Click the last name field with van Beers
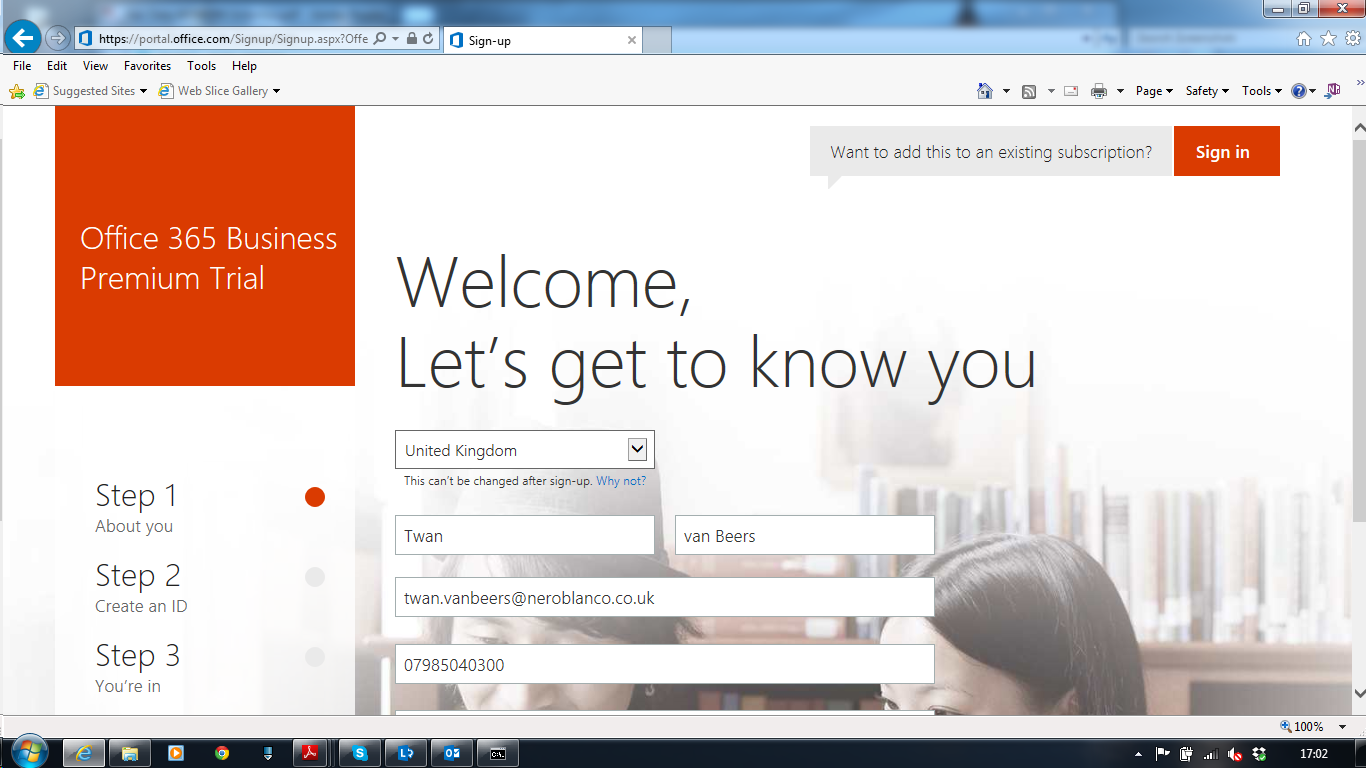This screenshot has width=1366, height=768. (805, 535)
